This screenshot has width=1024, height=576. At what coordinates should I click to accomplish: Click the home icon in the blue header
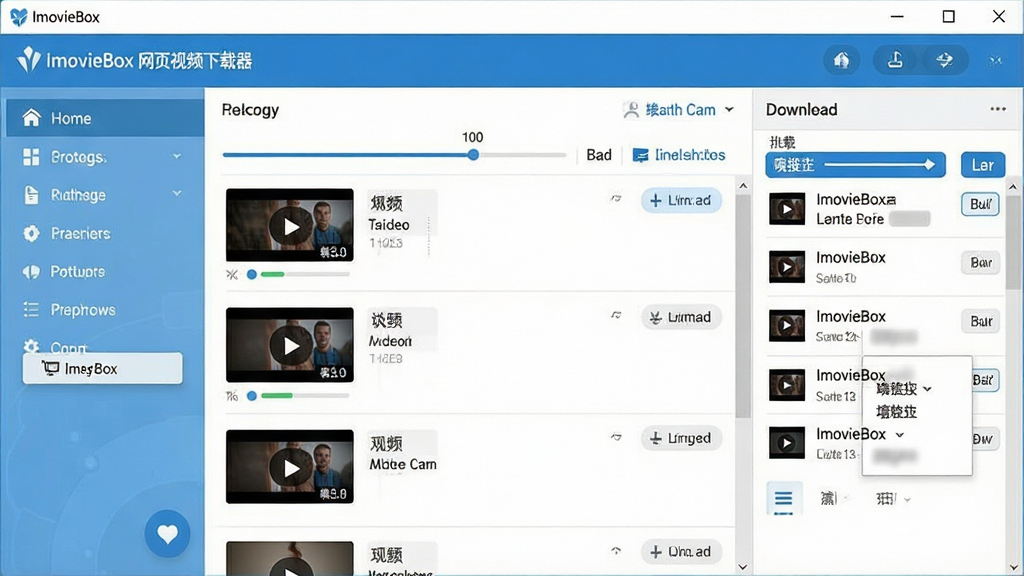coord(842,60)
